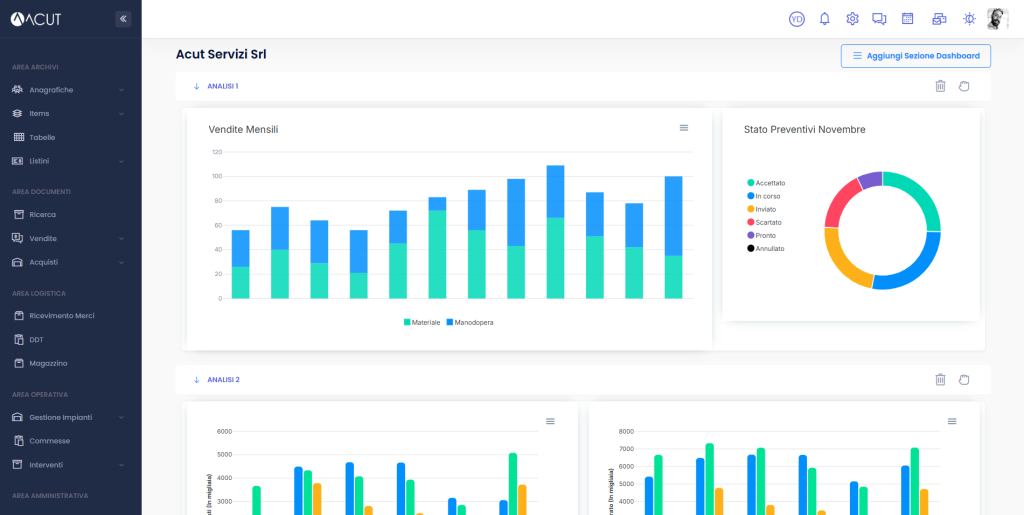Click Aggiungi Sezione Dashboard button

pos(915,56)
